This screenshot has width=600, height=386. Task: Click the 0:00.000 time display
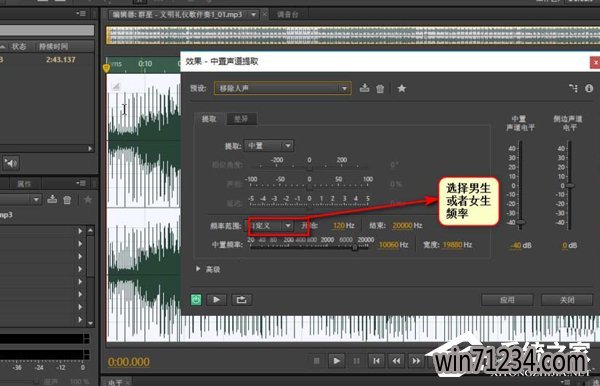tap(129, 362)
